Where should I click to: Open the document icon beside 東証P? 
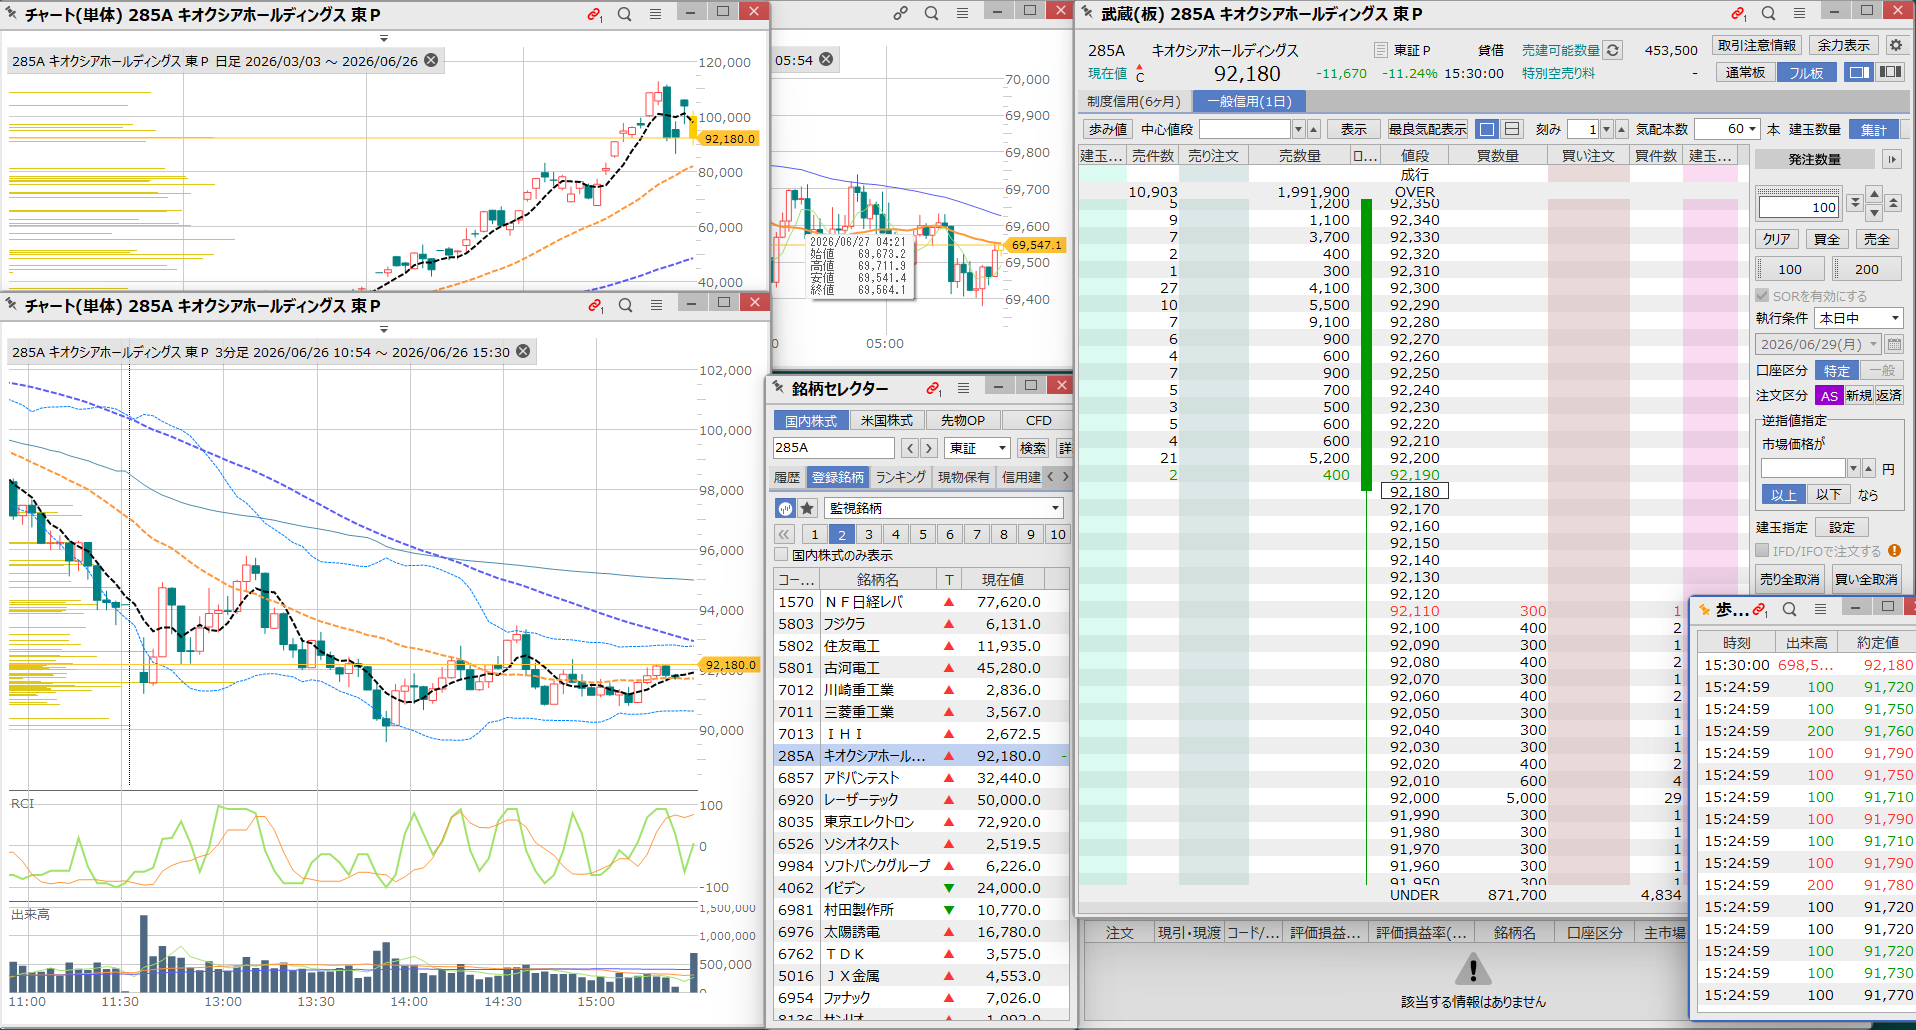[x=1381, y=50]
